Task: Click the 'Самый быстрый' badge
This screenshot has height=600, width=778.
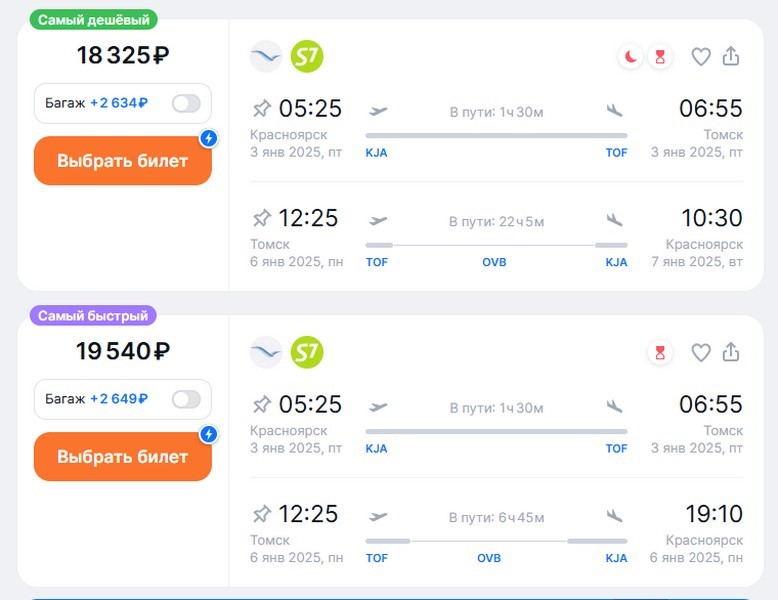Action: tap(92, 316)
